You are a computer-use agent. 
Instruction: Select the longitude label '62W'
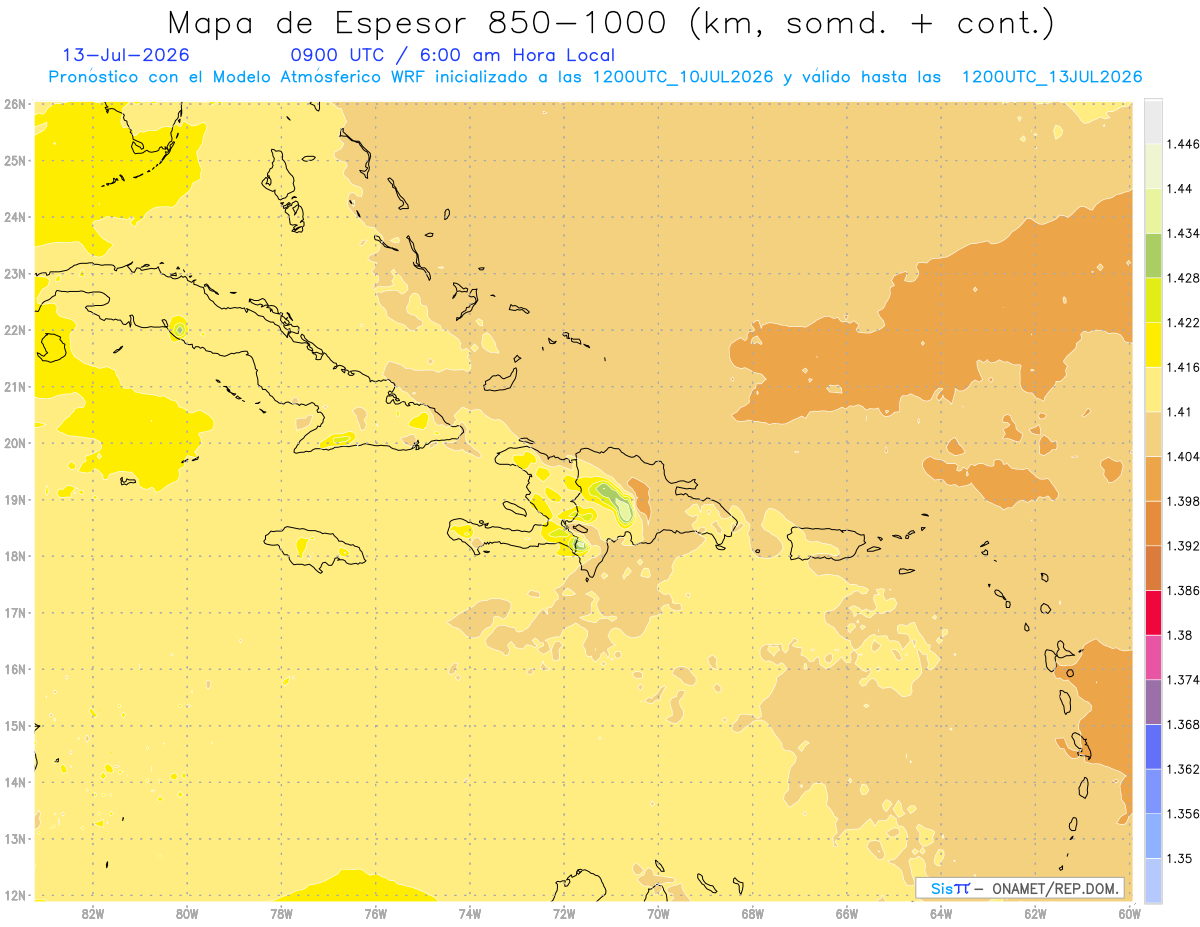click(1035, 914)
